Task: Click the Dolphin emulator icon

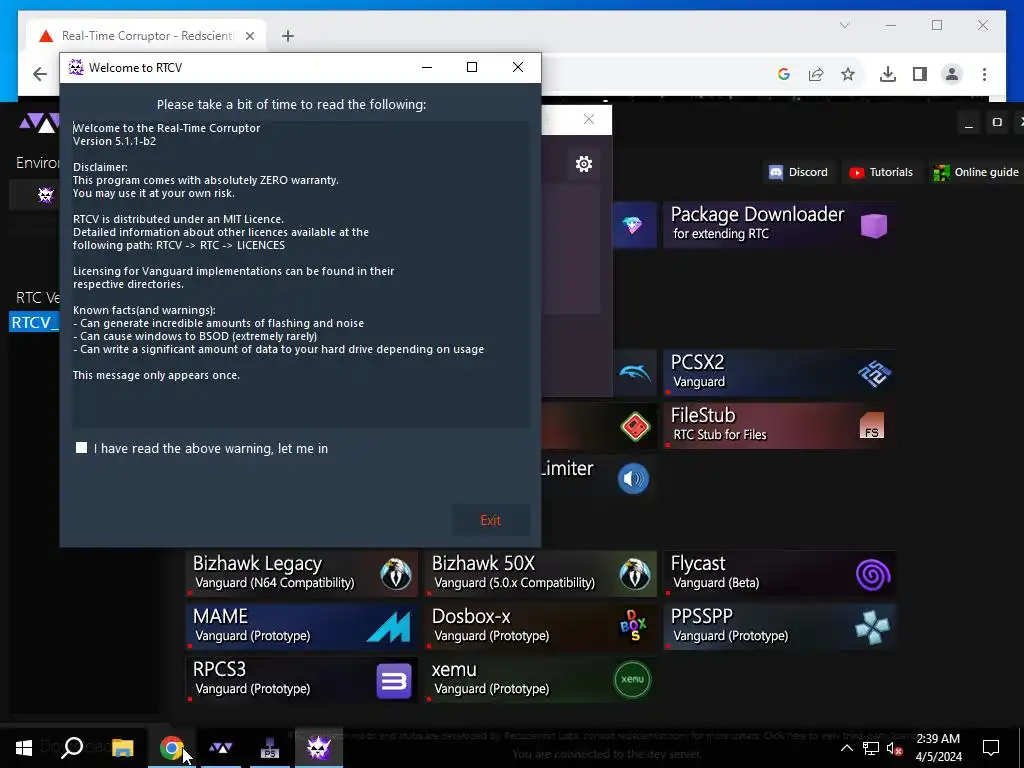Action: [x=633, y=373]
